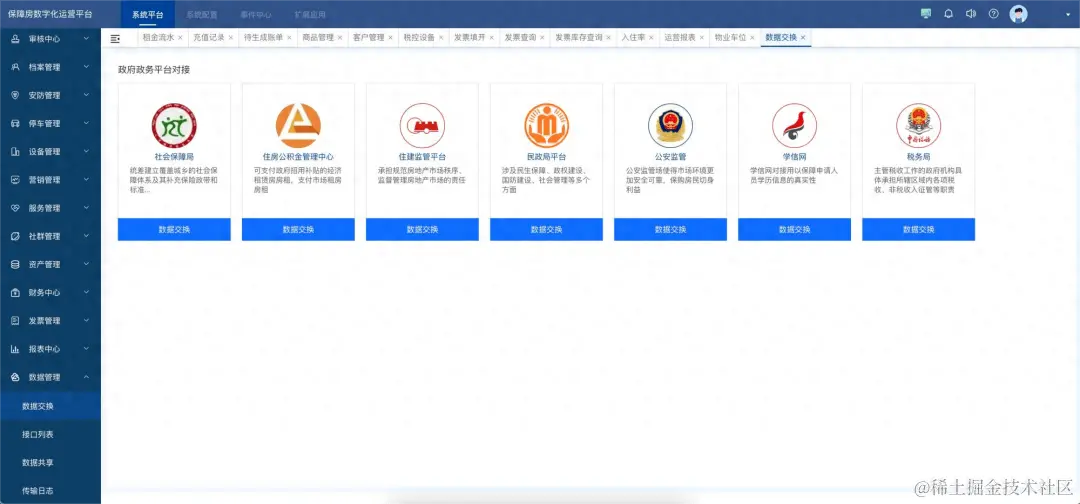Expand the 审核中心 chevron
This screenshot has width=1080, height=504.
[x=86, y=39]
